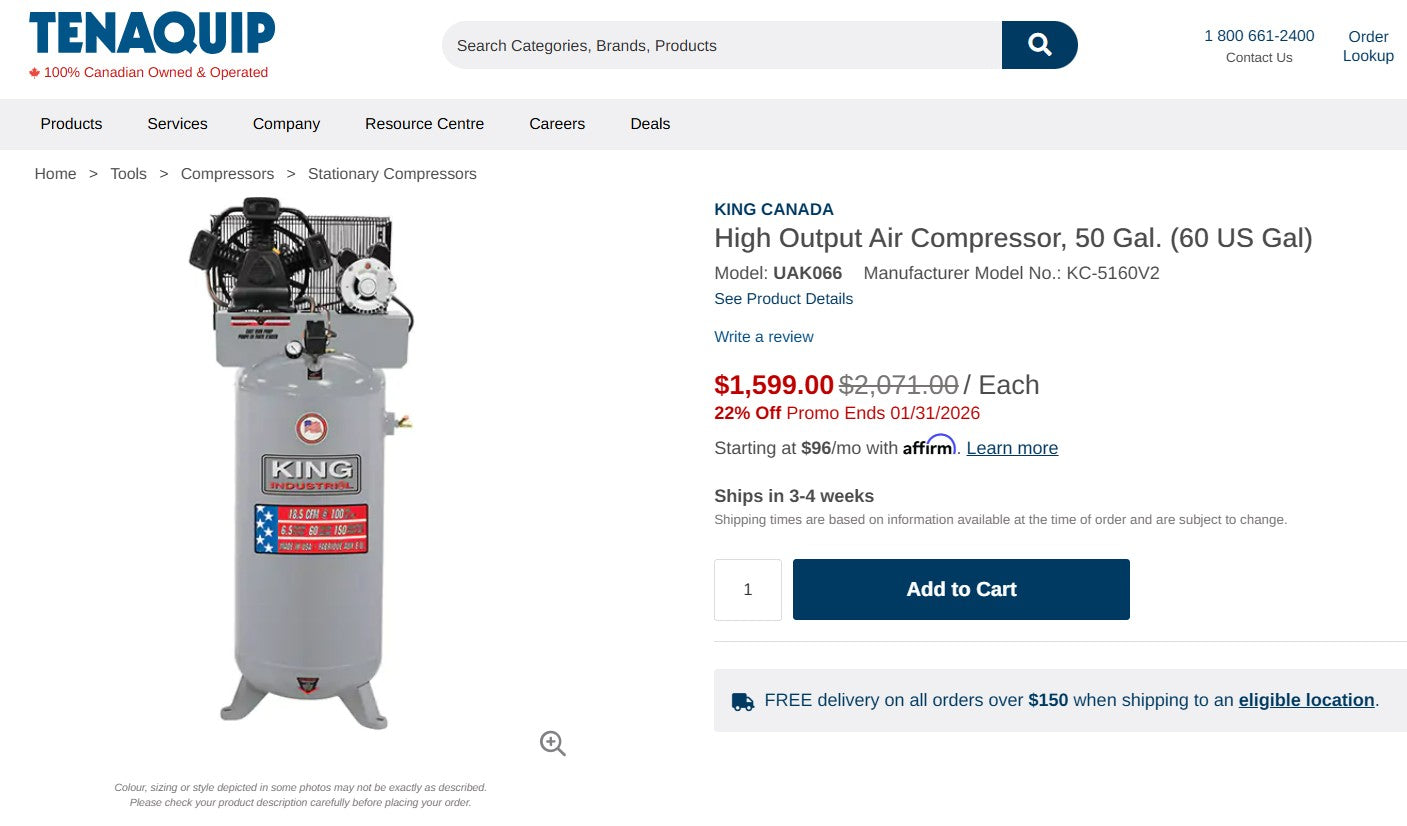
Task: Click the quantity input field
Action: point(747,589)
